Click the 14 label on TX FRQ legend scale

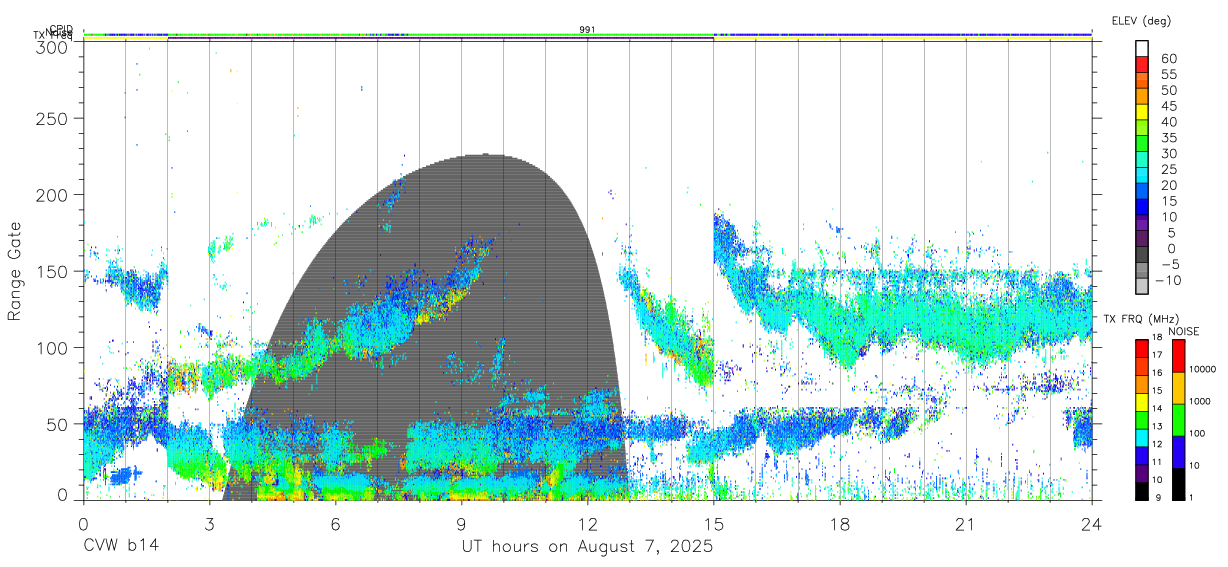(x=1157, y=408)
